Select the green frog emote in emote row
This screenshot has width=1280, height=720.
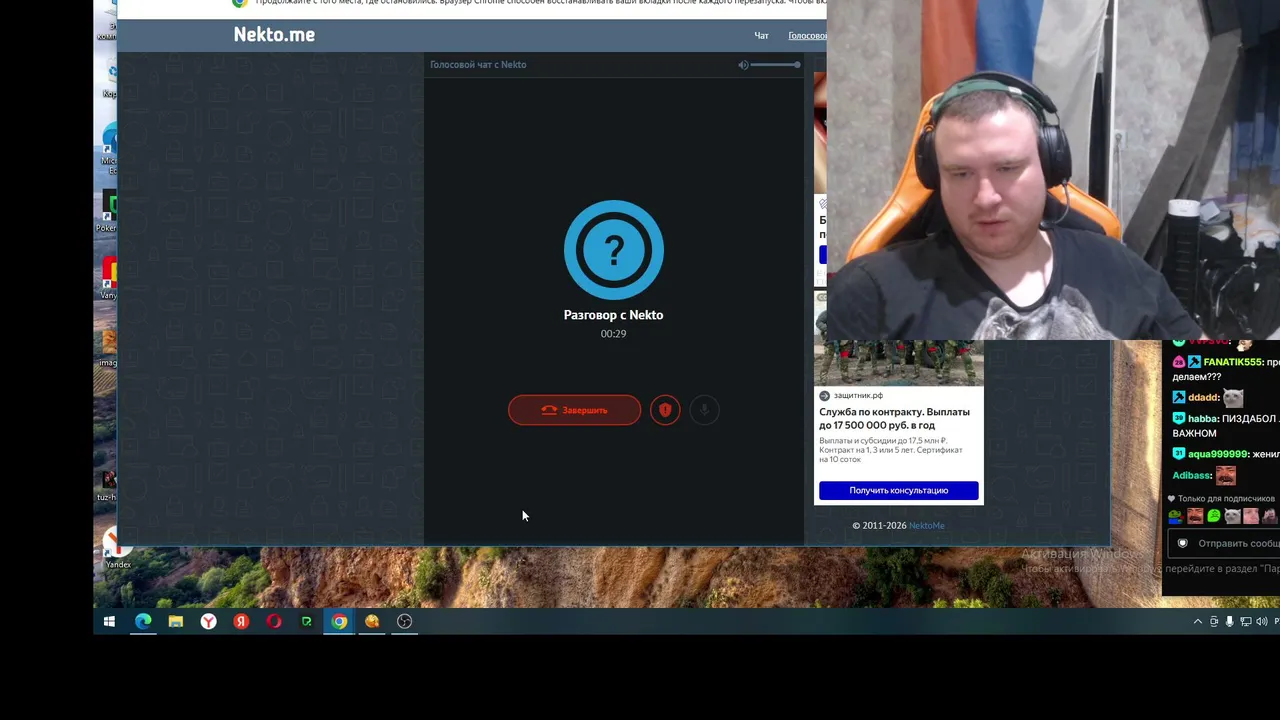click(x=1214, y=516)
